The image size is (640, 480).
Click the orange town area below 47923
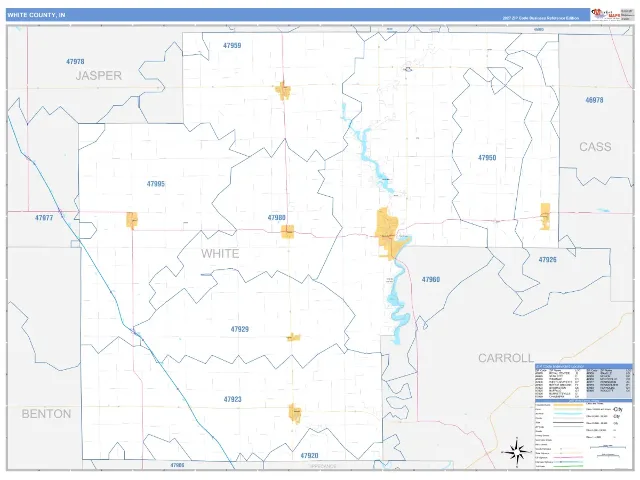click(295, 413)
